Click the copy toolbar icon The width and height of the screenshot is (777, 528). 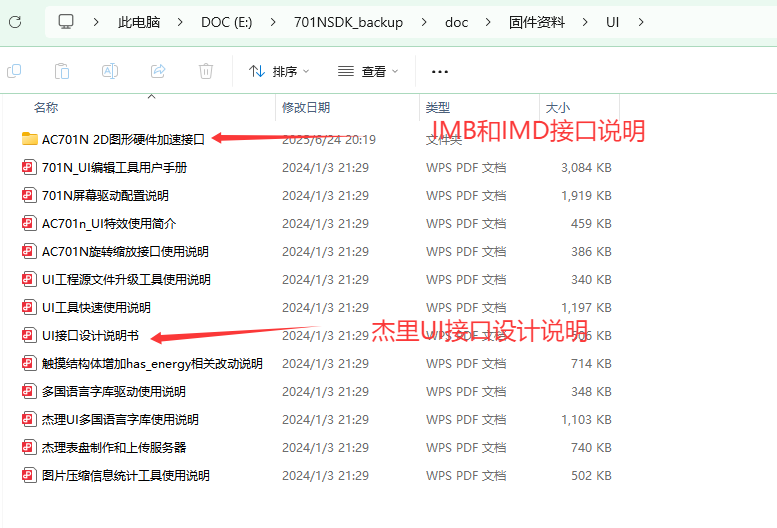[14, 71]
